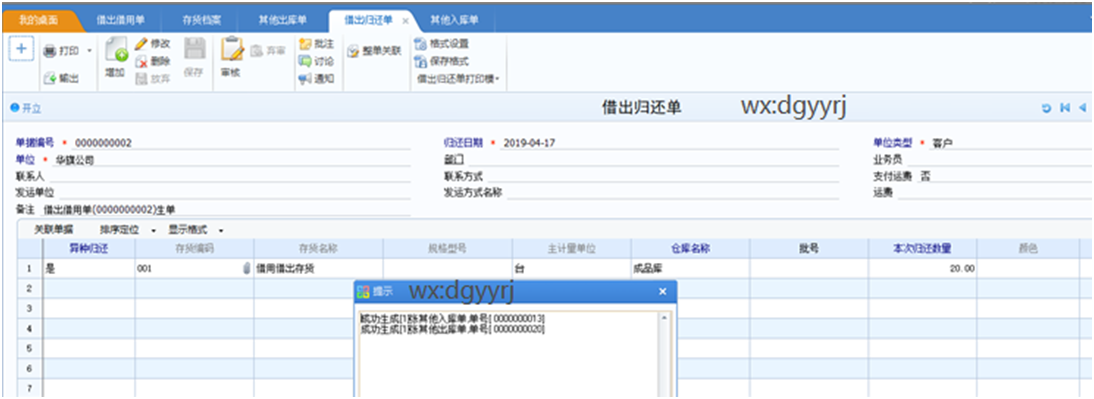
Task: Click the 异种归还 column header
Action: pos(89,248)
